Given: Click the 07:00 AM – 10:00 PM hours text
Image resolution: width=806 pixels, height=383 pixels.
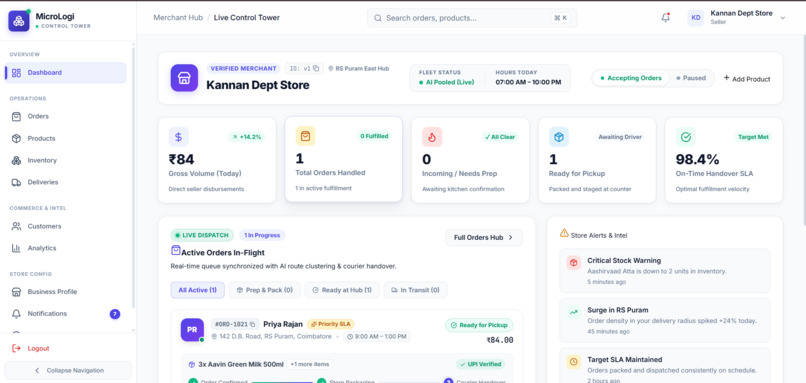Looking at the screenshot, I should click(x=528, y=82).
